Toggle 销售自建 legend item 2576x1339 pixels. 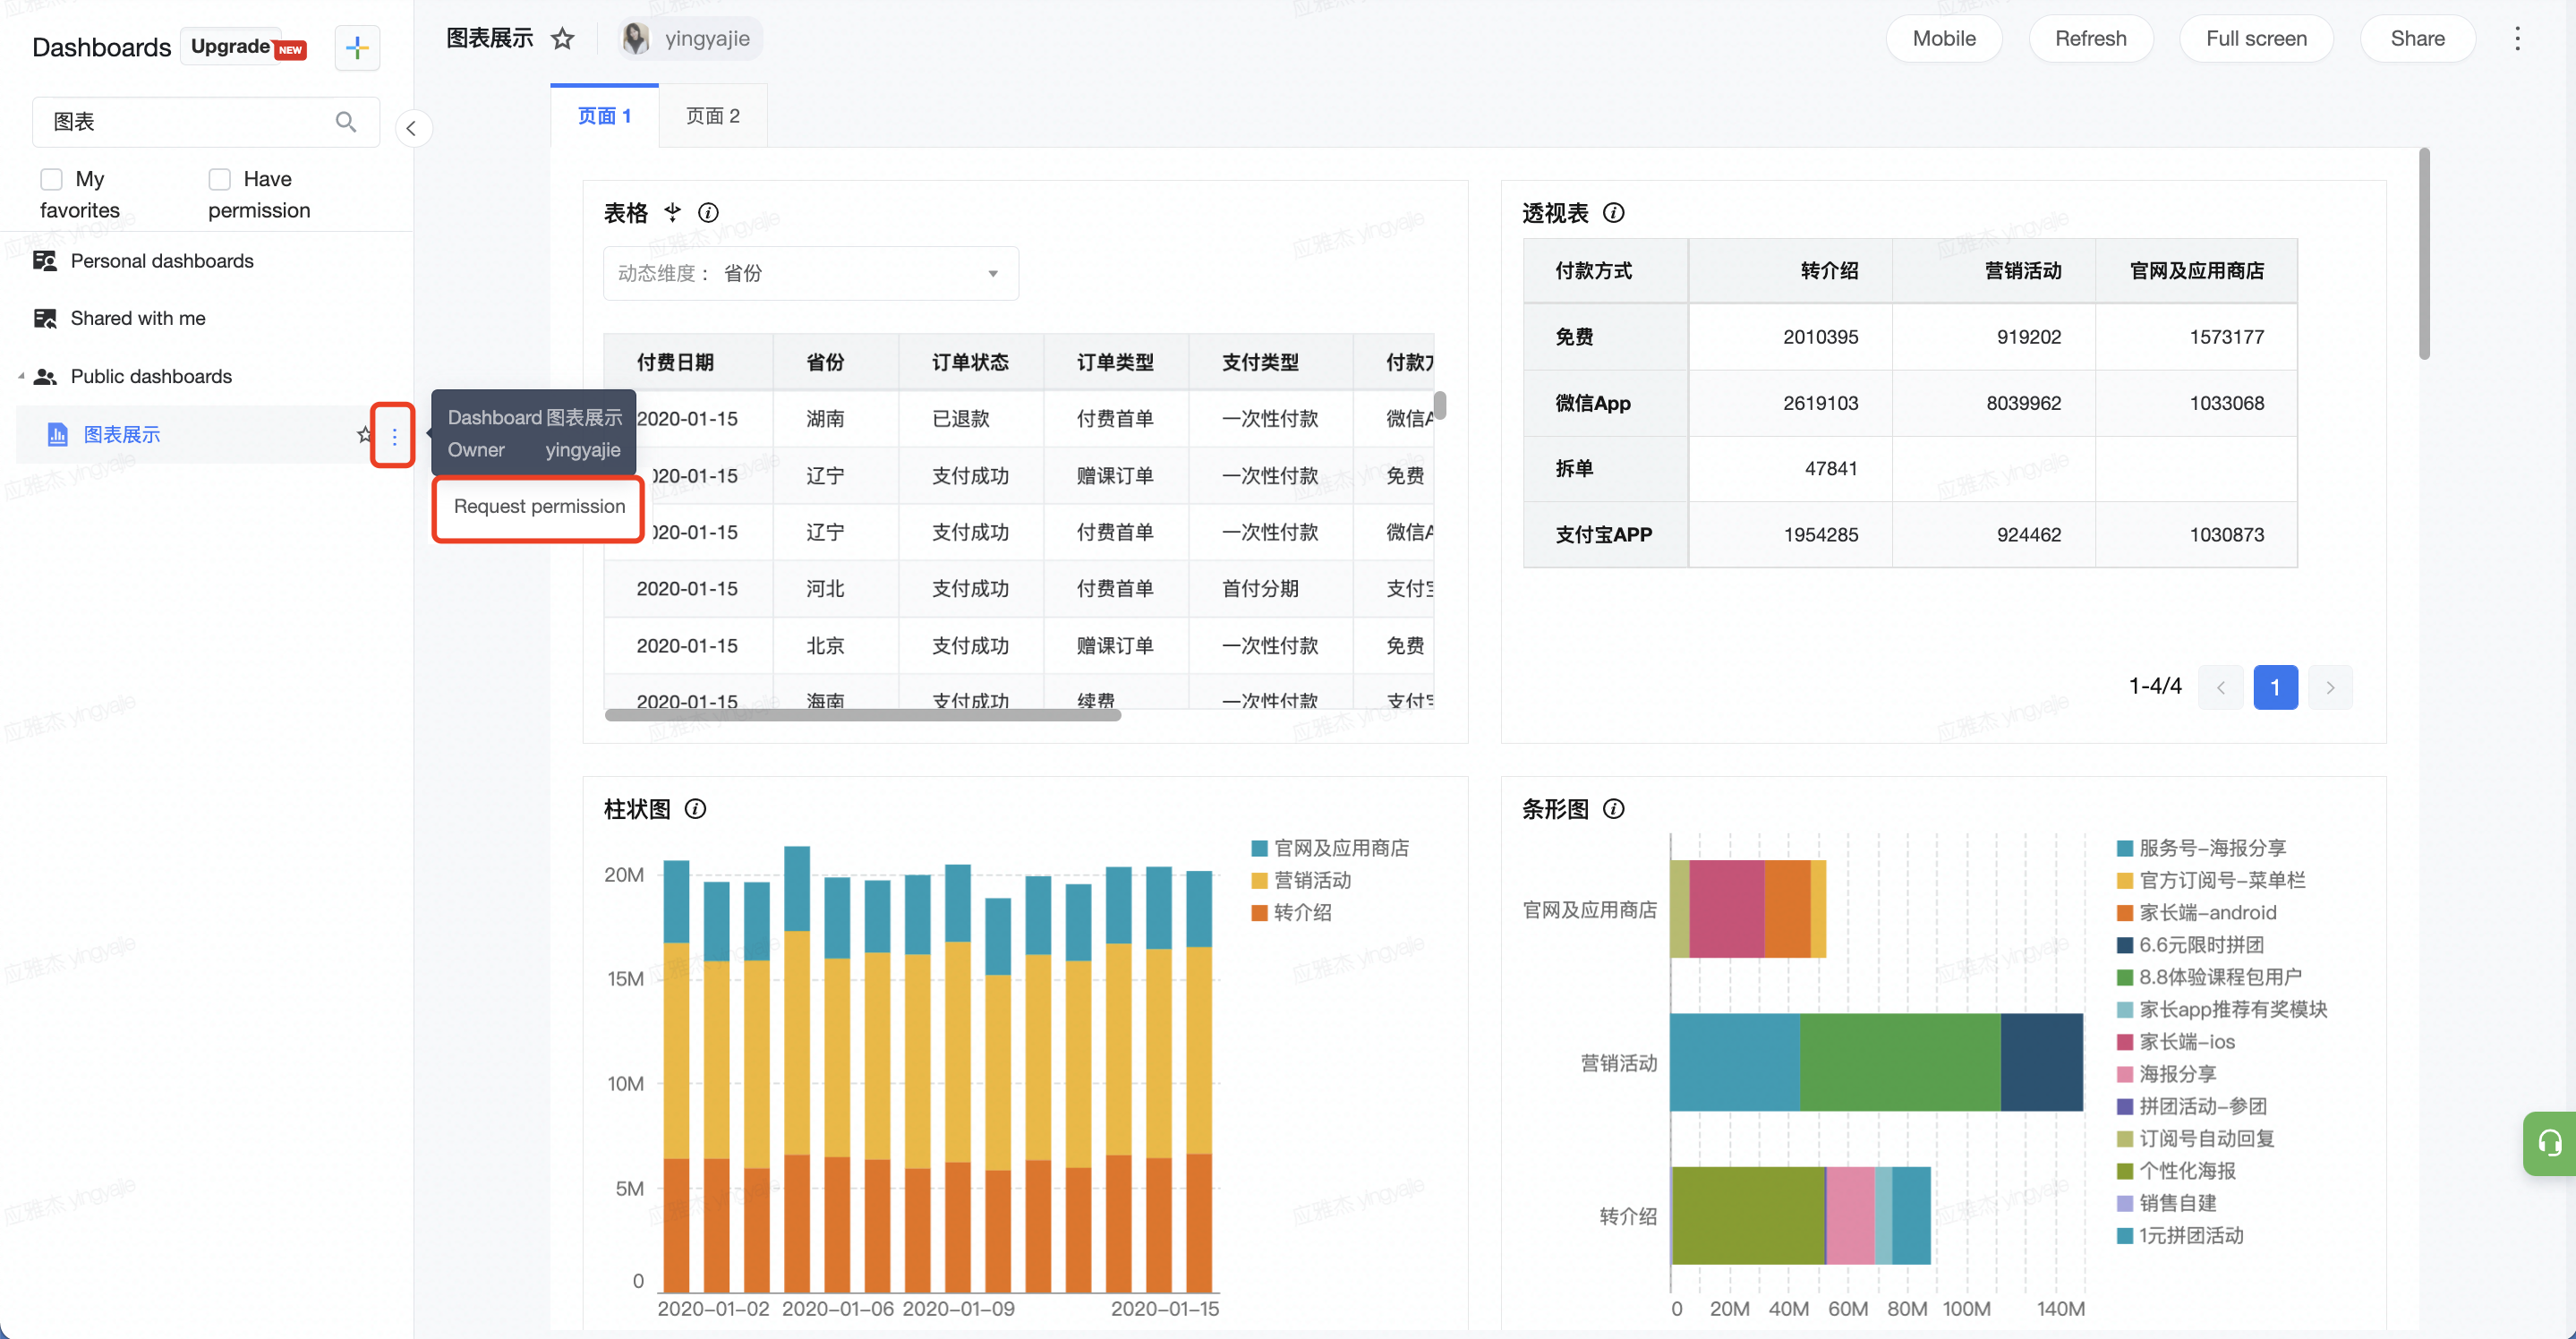point(2166,1202)
